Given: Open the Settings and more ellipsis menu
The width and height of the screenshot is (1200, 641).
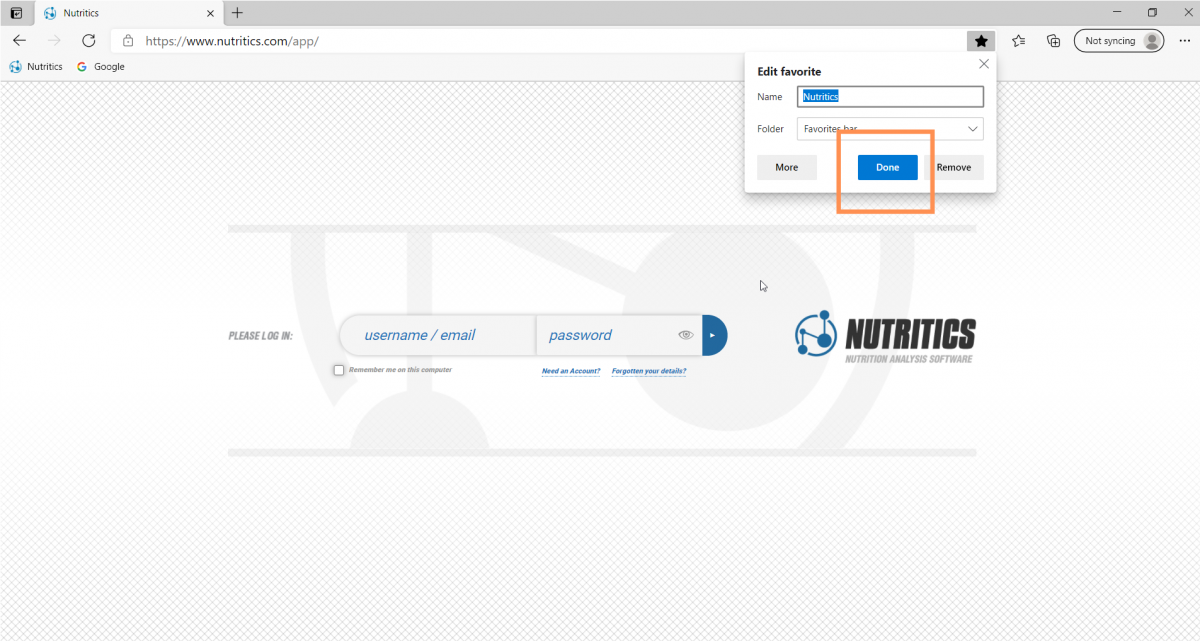Looking at the screenshot, I should click(1185, 41).
